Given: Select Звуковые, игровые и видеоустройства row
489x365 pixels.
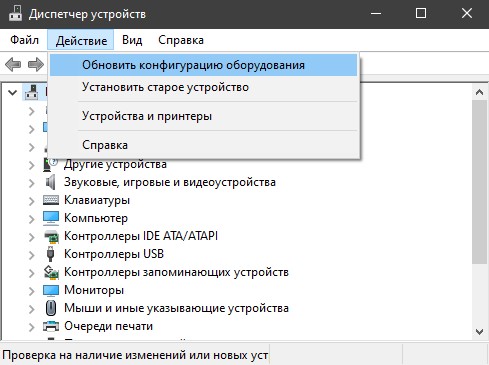Looking at the screenshot, I should (x=170, y=182).
